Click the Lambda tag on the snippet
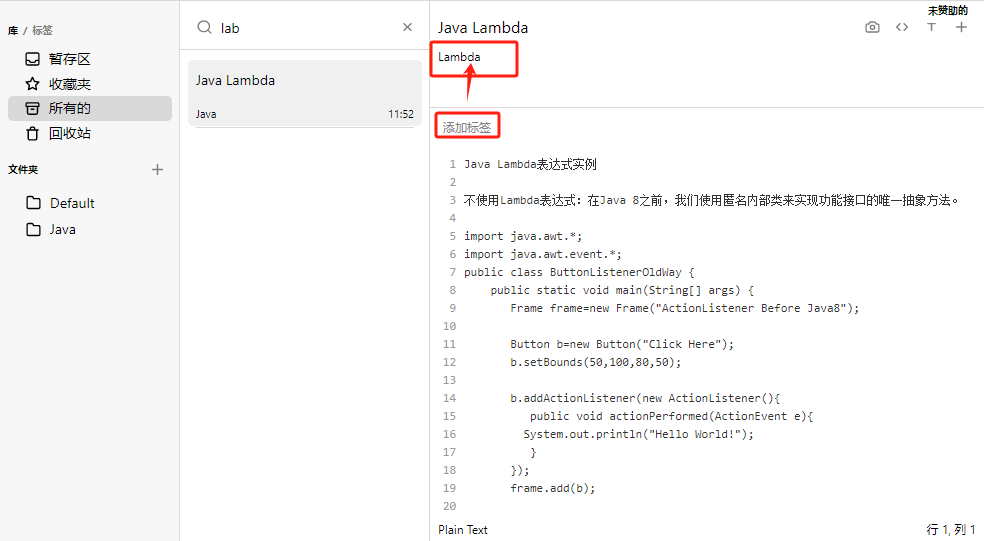 [x=459, y=57]
